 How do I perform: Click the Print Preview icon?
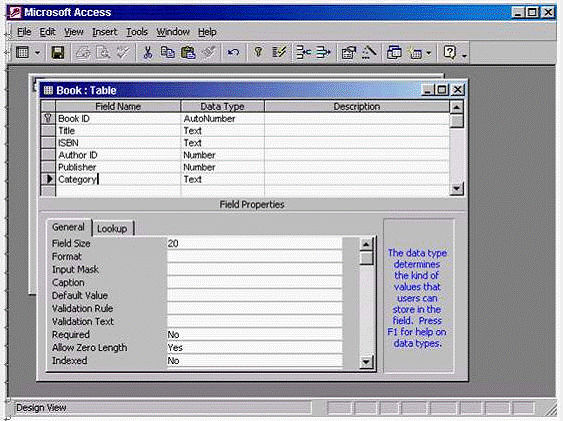pyautogui.click(x=103, y=53)
